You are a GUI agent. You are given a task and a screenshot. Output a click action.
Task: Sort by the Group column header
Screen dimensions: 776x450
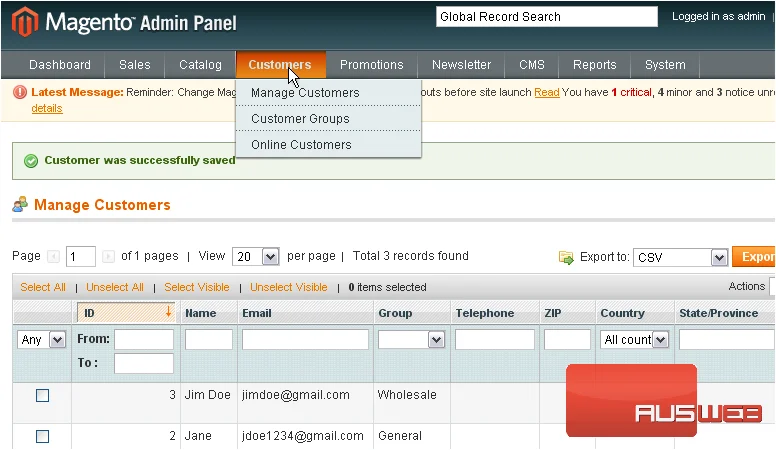click(395, 313)
